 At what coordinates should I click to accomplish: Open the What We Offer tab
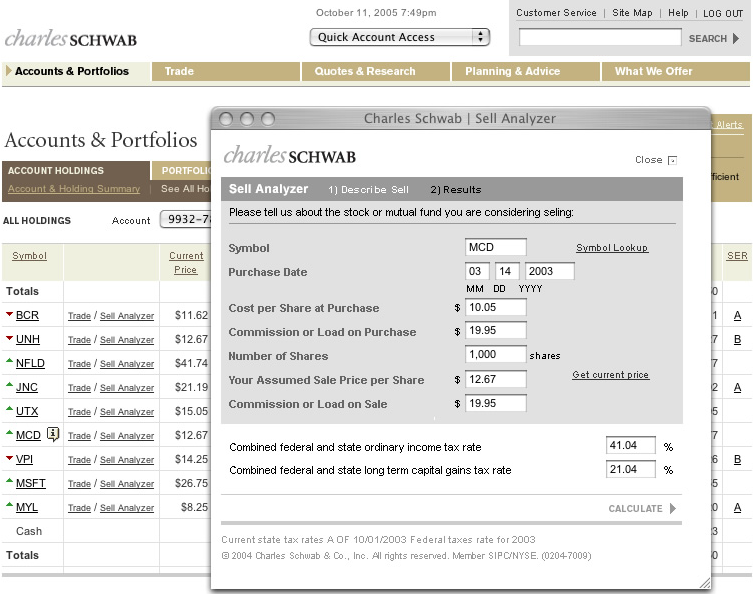(x=675, y=71)
